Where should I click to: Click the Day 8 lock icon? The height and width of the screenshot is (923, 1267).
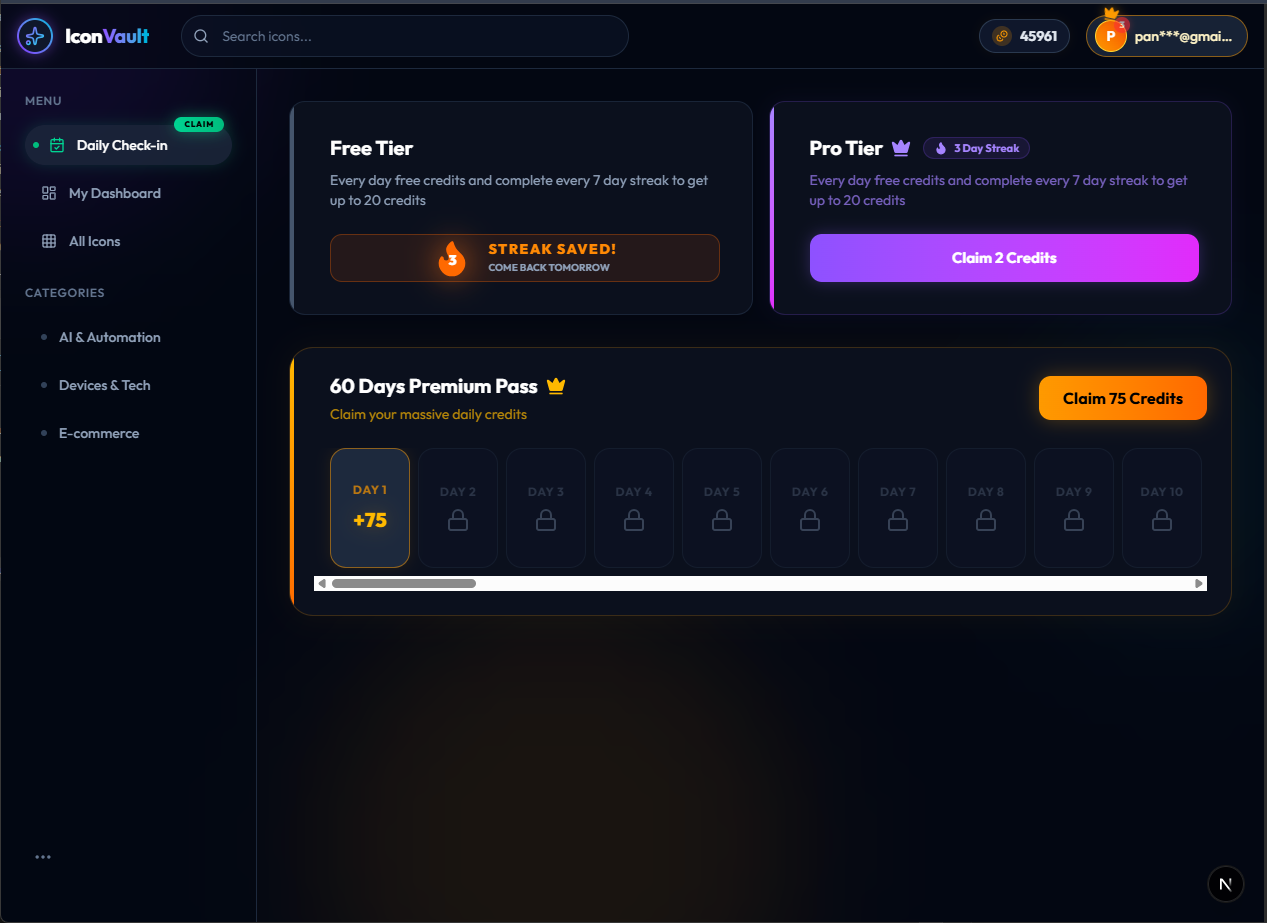click(986, 520)
